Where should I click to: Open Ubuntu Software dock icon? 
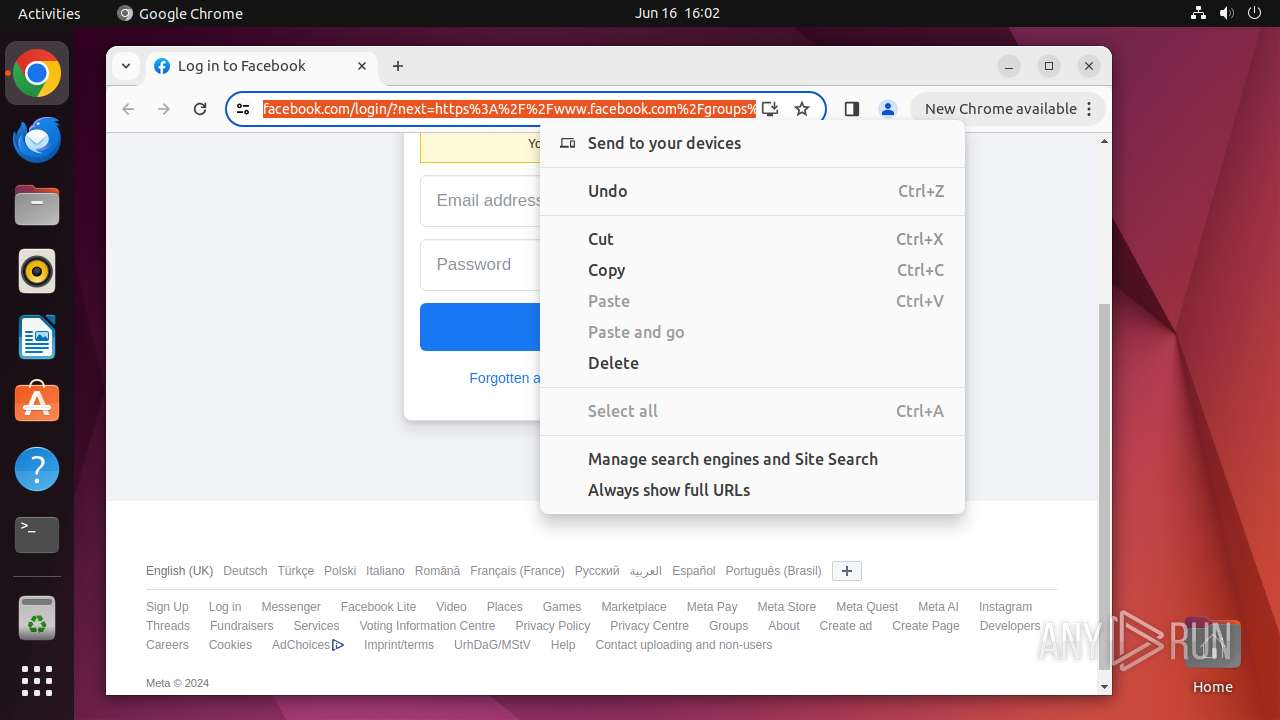click(x=37, y=403)
